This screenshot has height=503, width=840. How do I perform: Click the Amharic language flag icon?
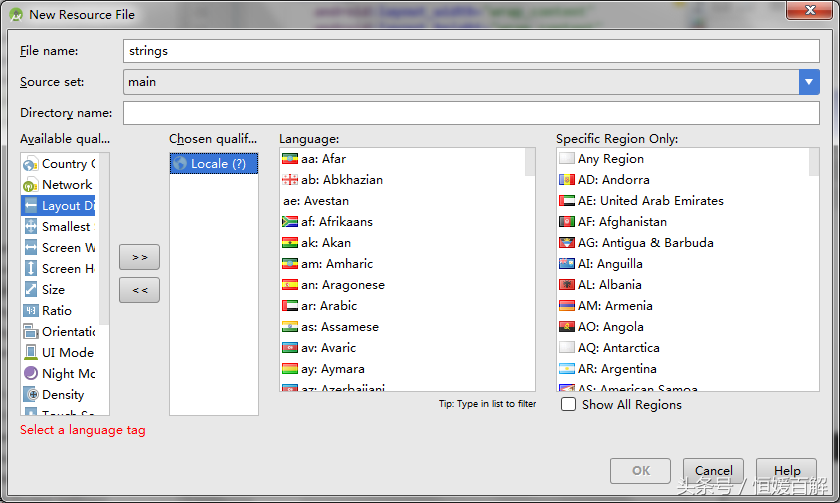pyautogui.click(x=290, y=264)
